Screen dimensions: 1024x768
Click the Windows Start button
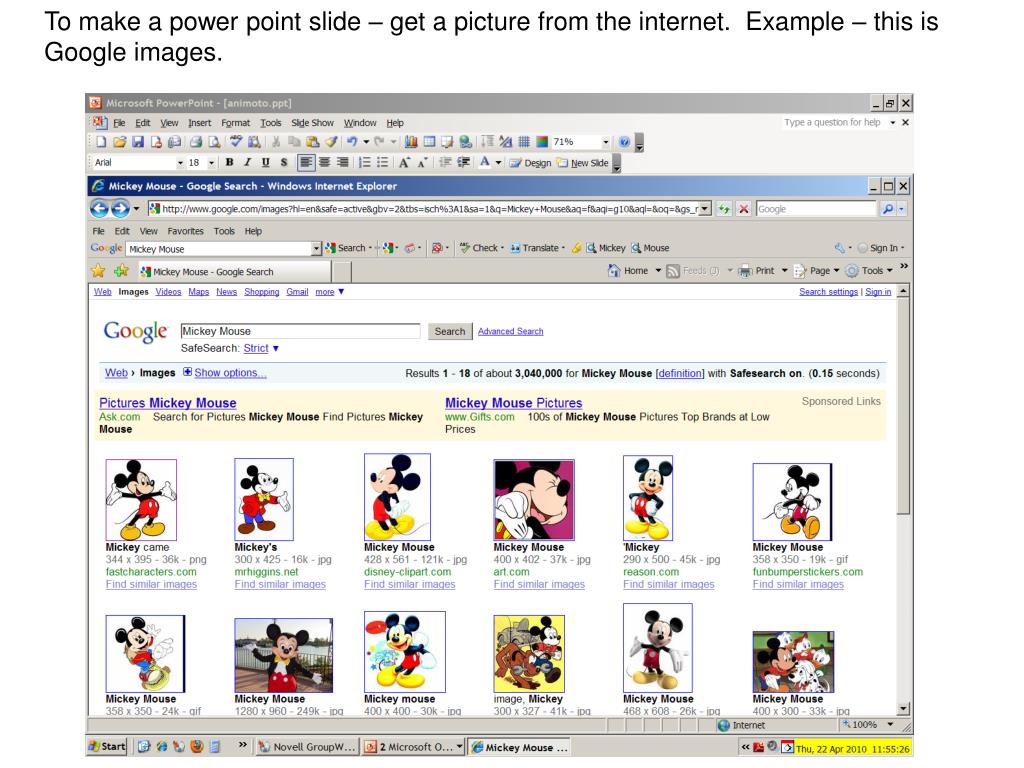click(107, 746)
